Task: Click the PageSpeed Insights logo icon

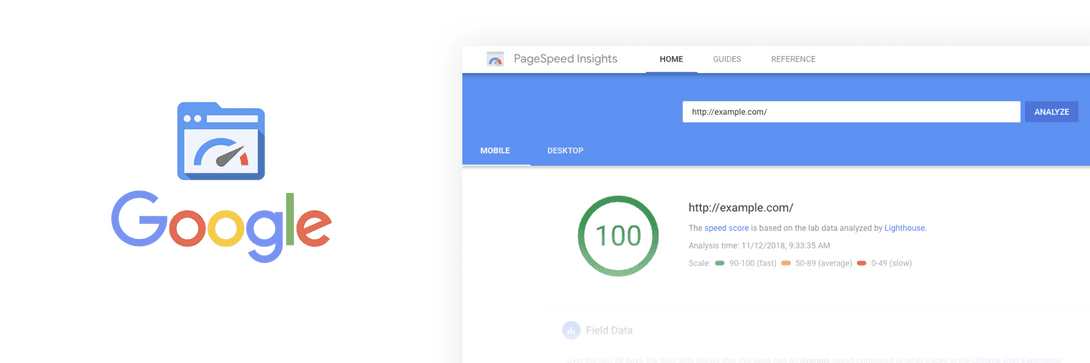Action: [495, 59]
